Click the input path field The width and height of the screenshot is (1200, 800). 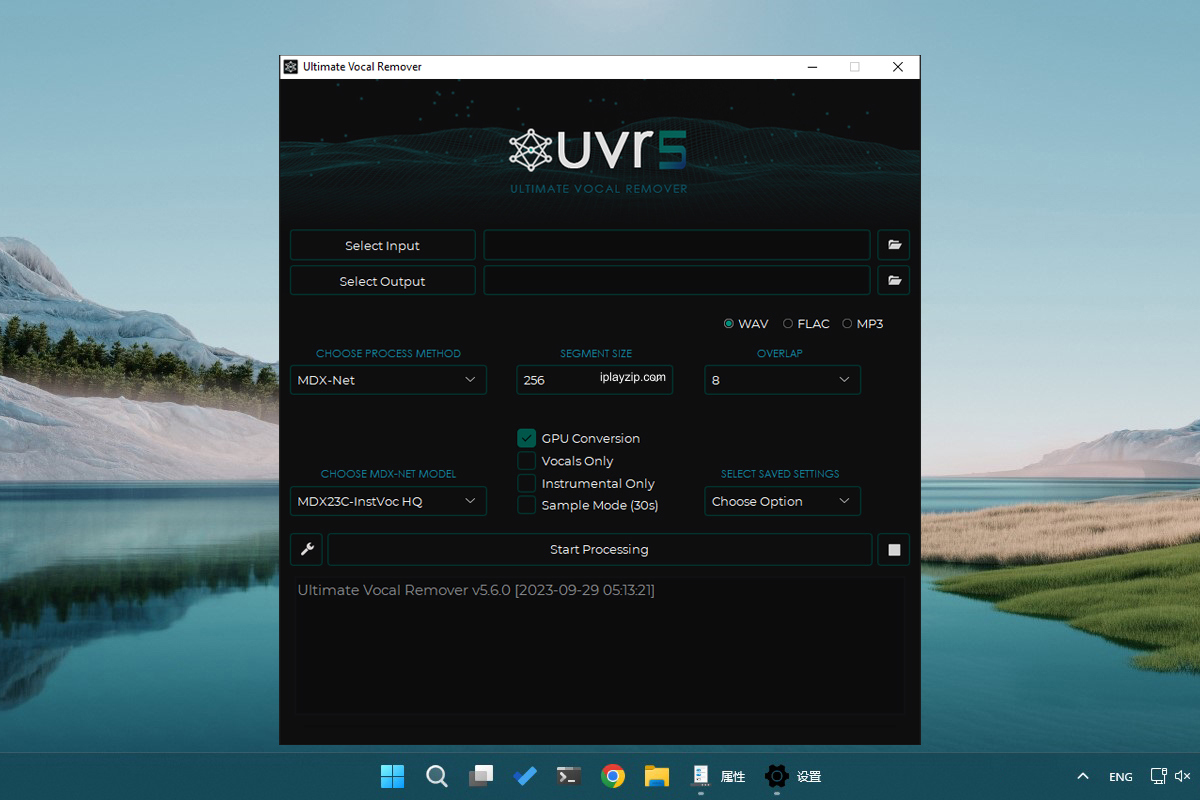click(677, 245)
